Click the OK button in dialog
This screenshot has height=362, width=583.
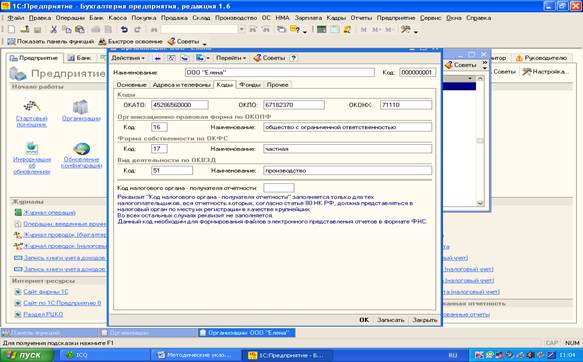pos(364,320)
